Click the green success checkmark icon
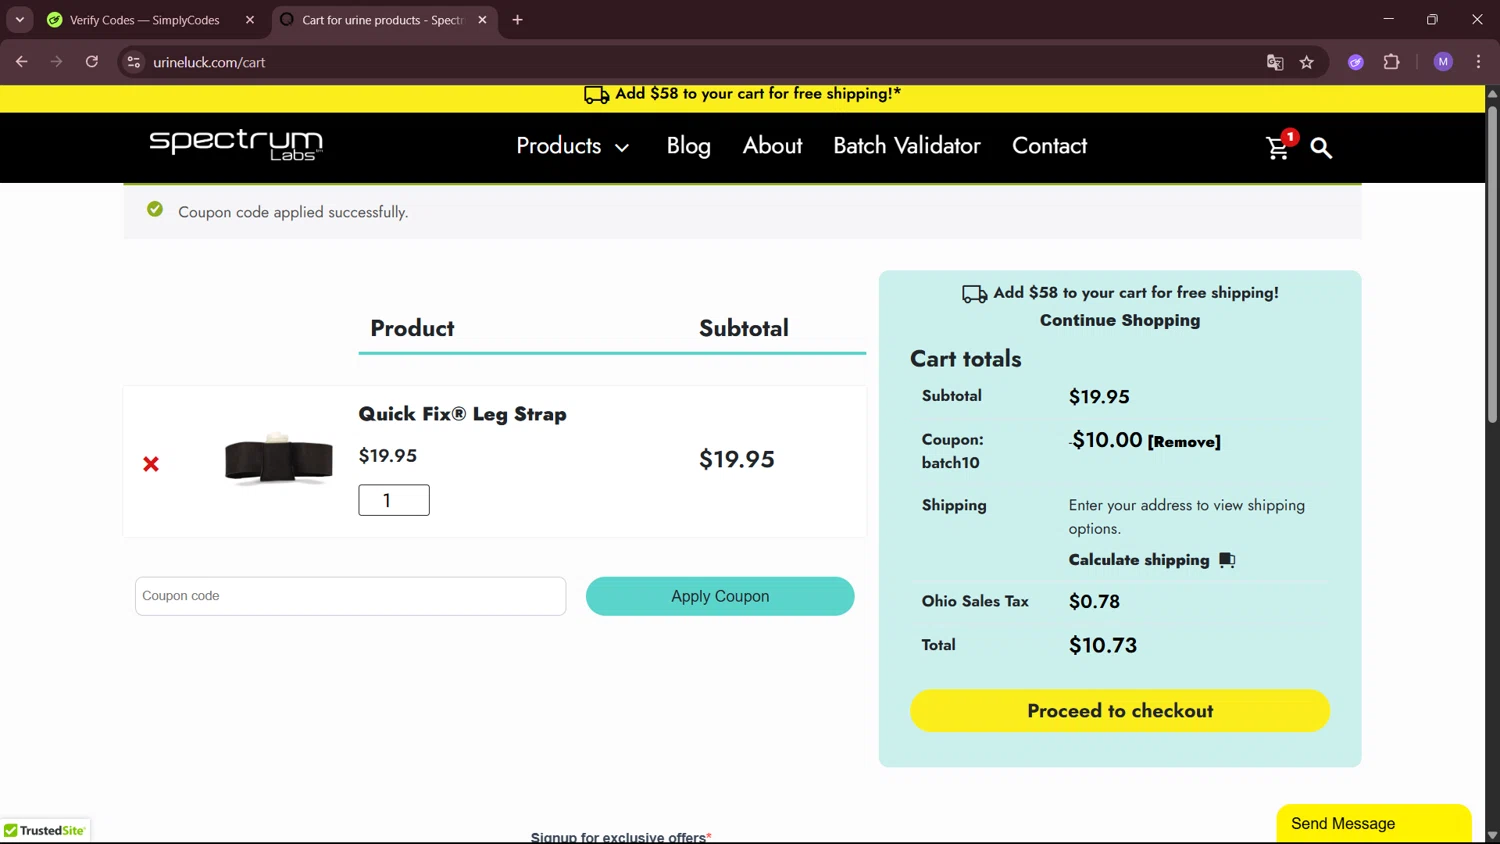This screenshot has width=1500, height=844. 155,209
